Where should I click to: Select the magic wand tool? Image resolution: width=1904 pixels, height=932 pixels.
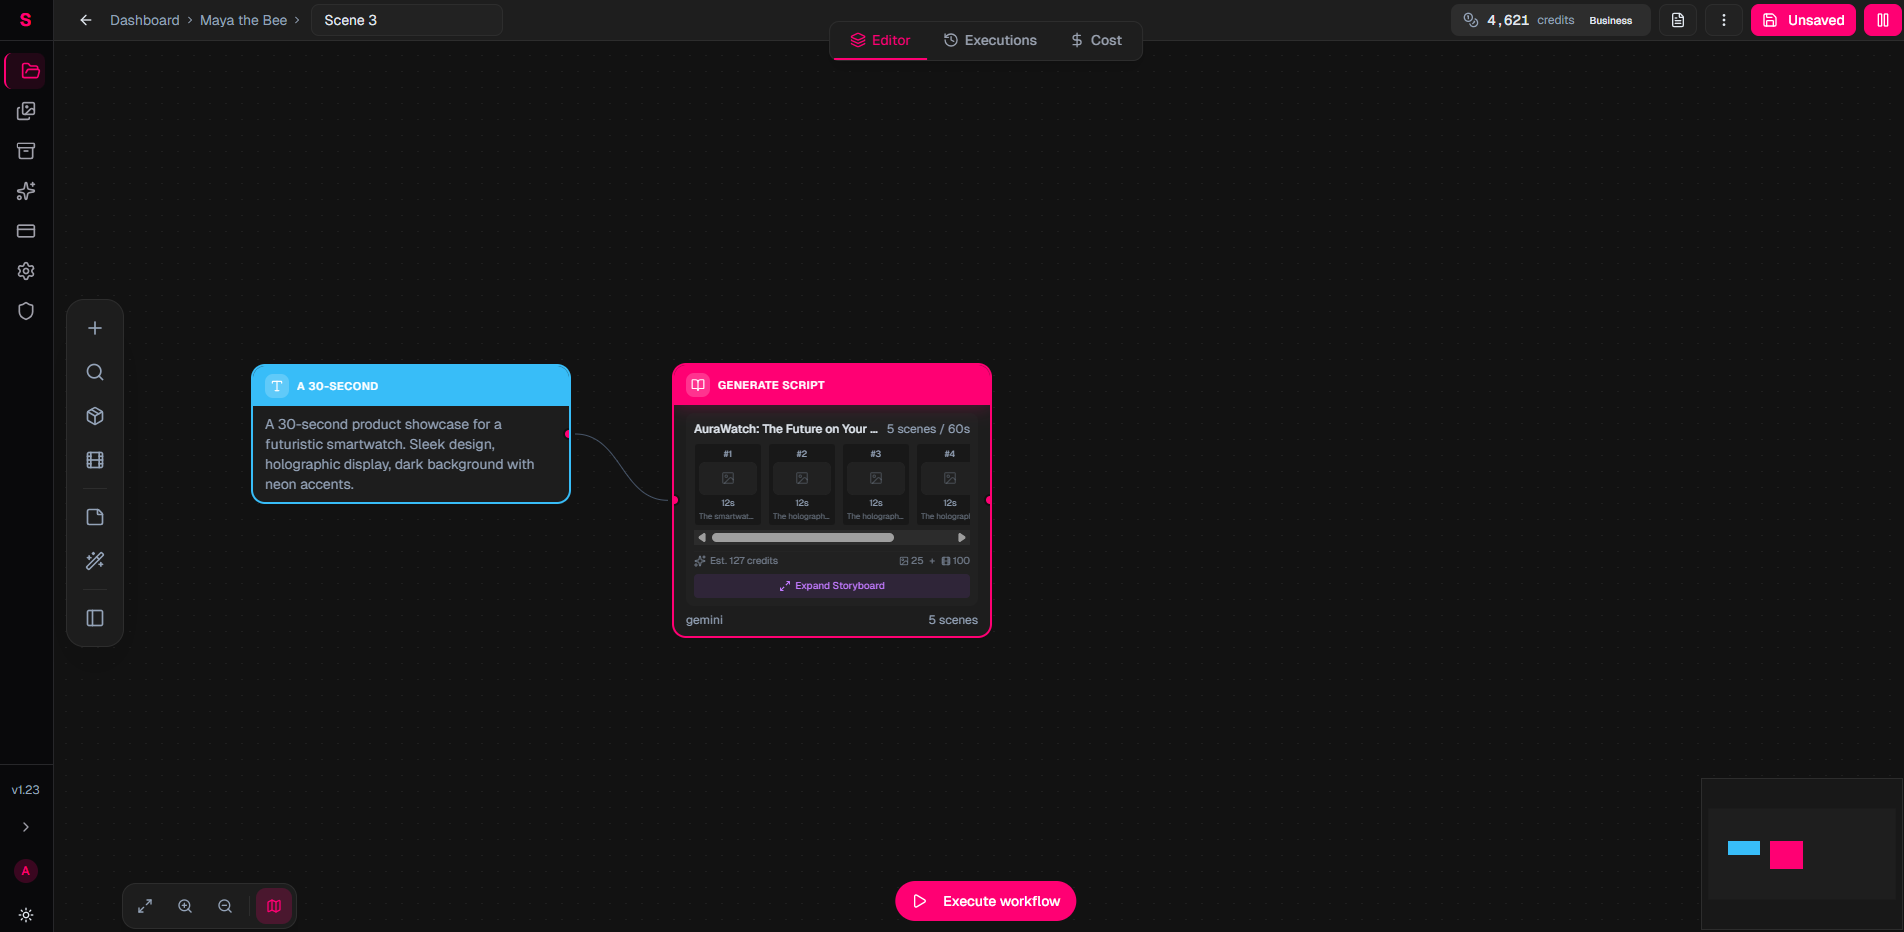(x=94, y=560)
